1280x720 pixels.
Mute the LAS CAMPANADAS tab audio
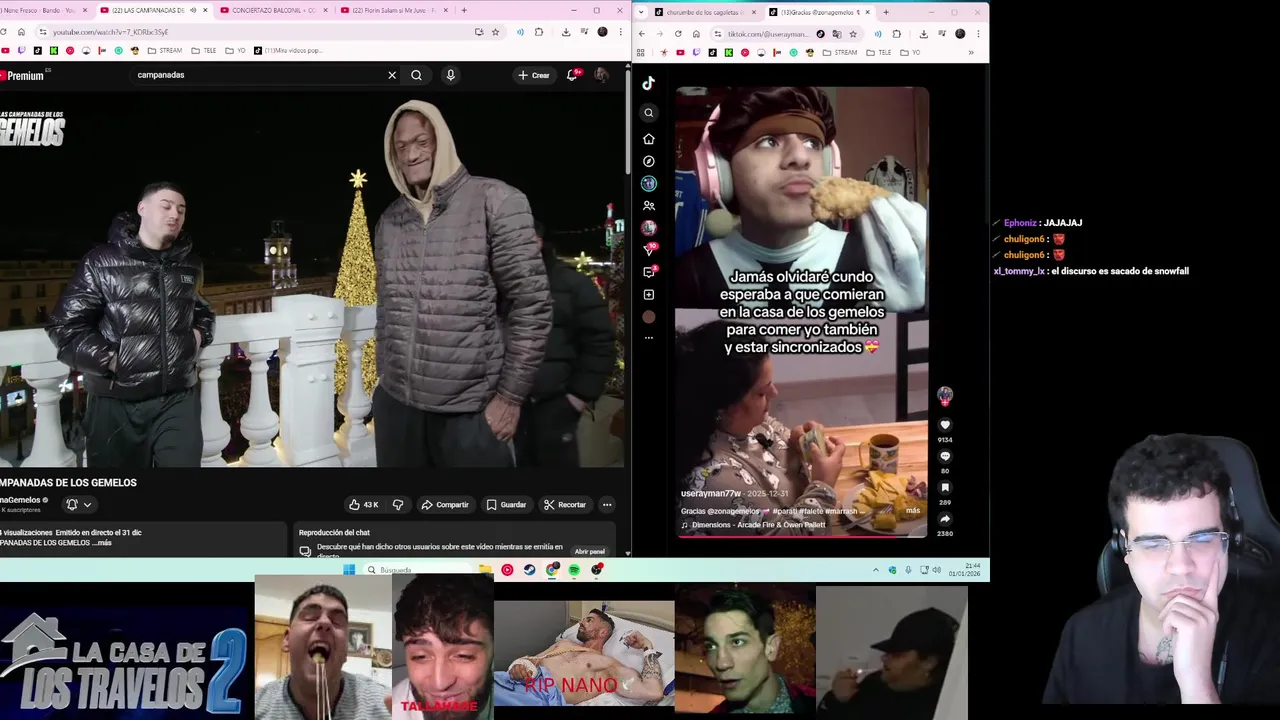(x=194, y=10)
